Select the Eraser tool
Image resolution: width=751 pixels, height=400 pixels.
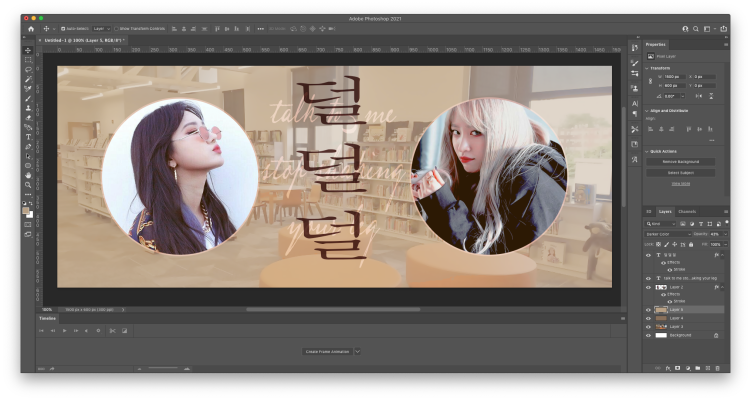(x=28, y=117)
